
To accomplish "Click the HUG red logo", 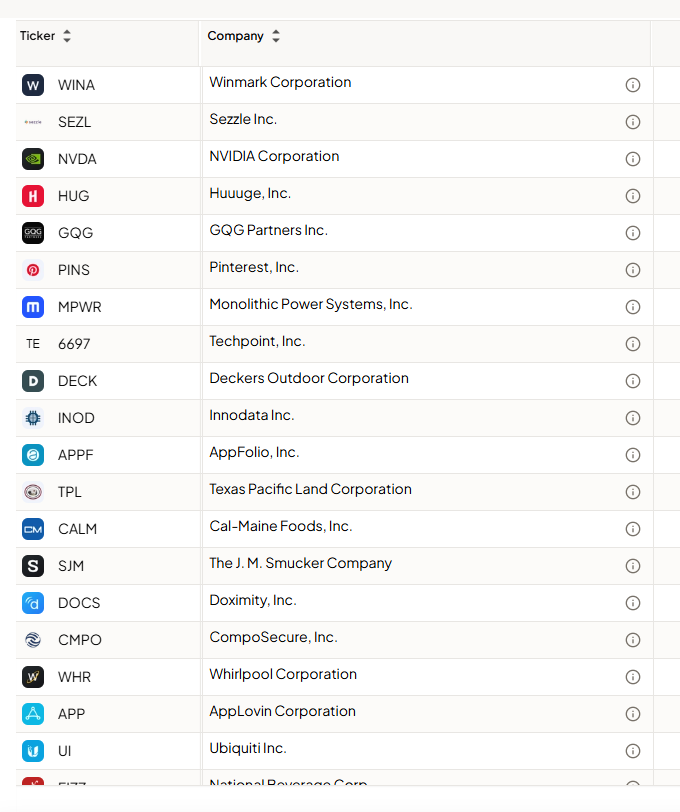I will [33, 196].
